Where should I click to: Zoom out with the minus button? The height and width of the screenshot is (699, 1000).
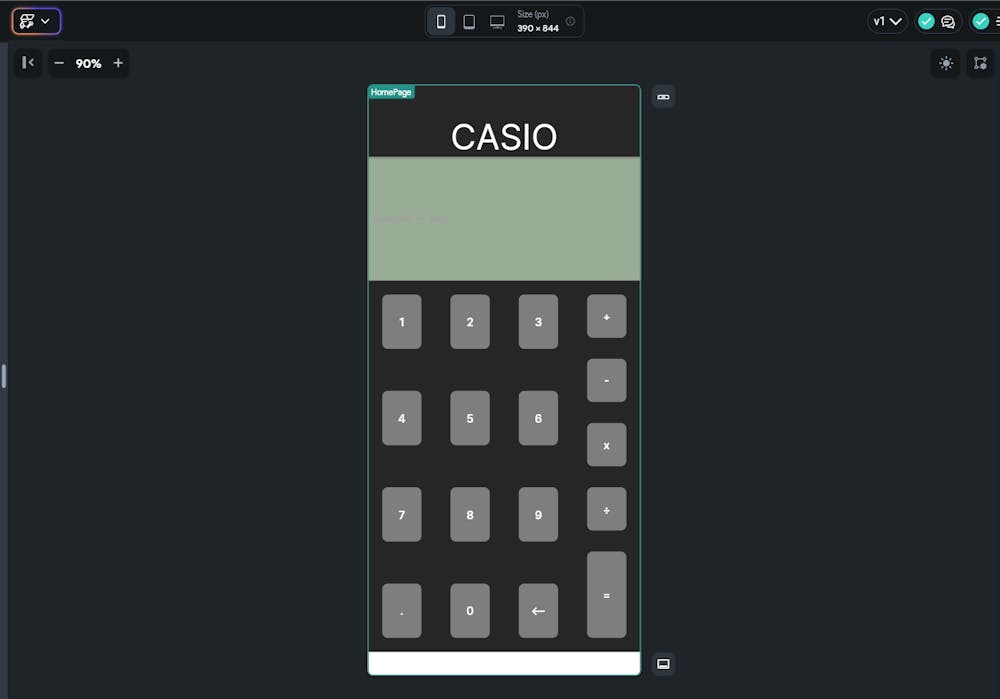coord(59,63)
